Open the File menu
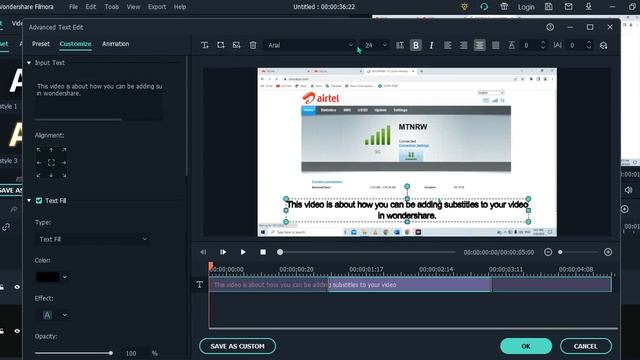640x360 pixels. point(73,7)
